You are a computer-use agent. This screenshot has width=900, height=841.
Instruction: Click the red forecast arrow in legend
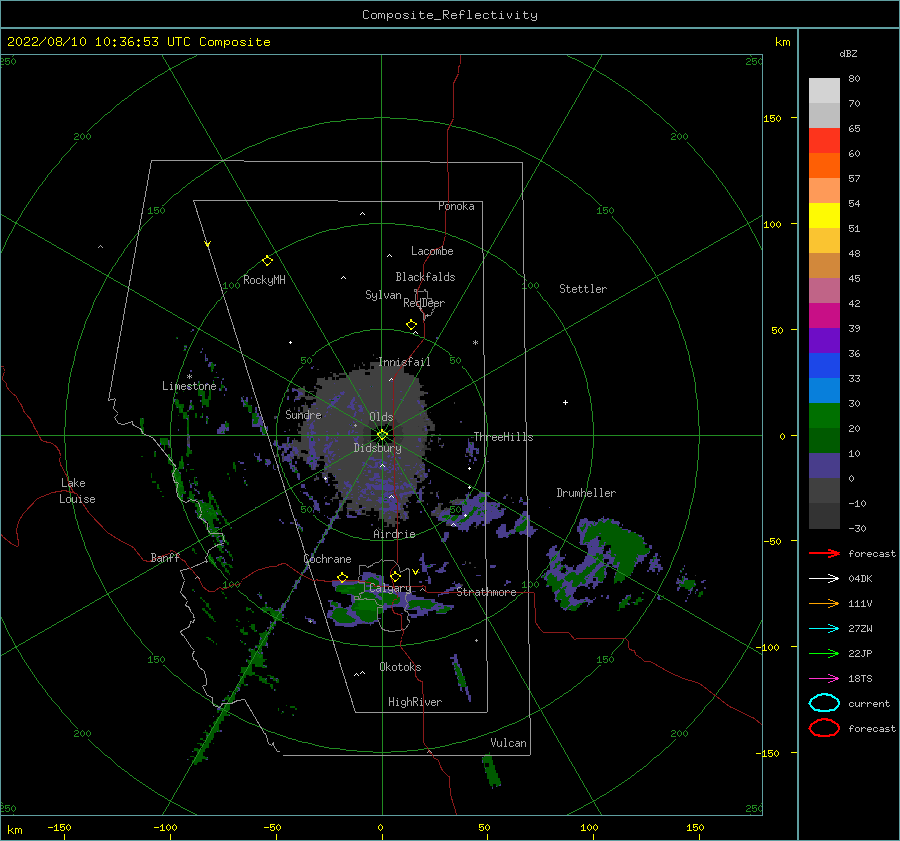tap(824, 553)
